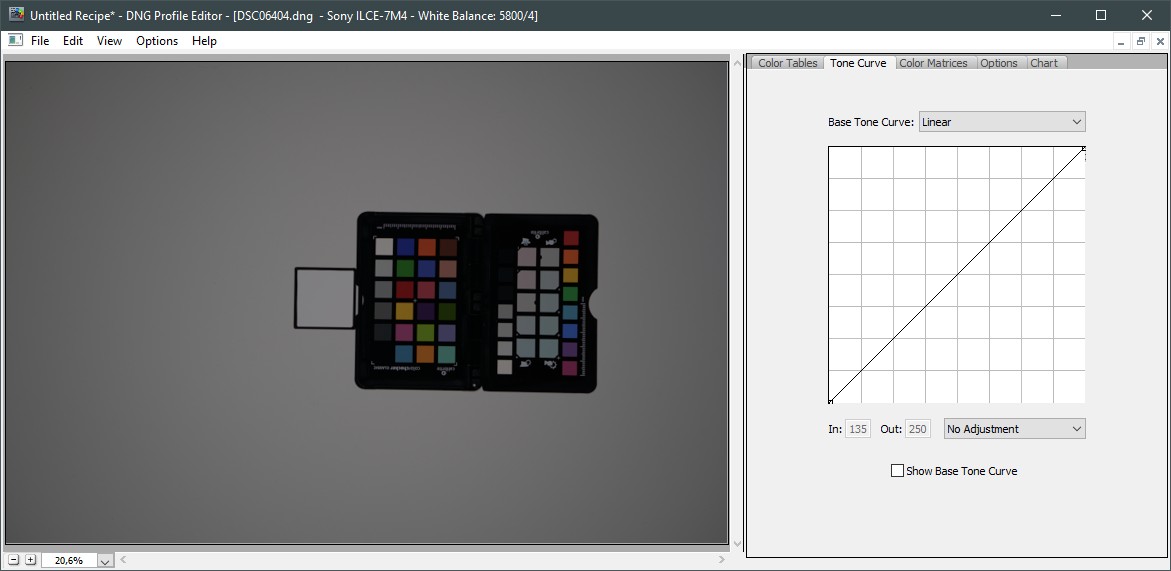
Task: Switch to the Color Tables tab
Action: (x=787, y=63)
